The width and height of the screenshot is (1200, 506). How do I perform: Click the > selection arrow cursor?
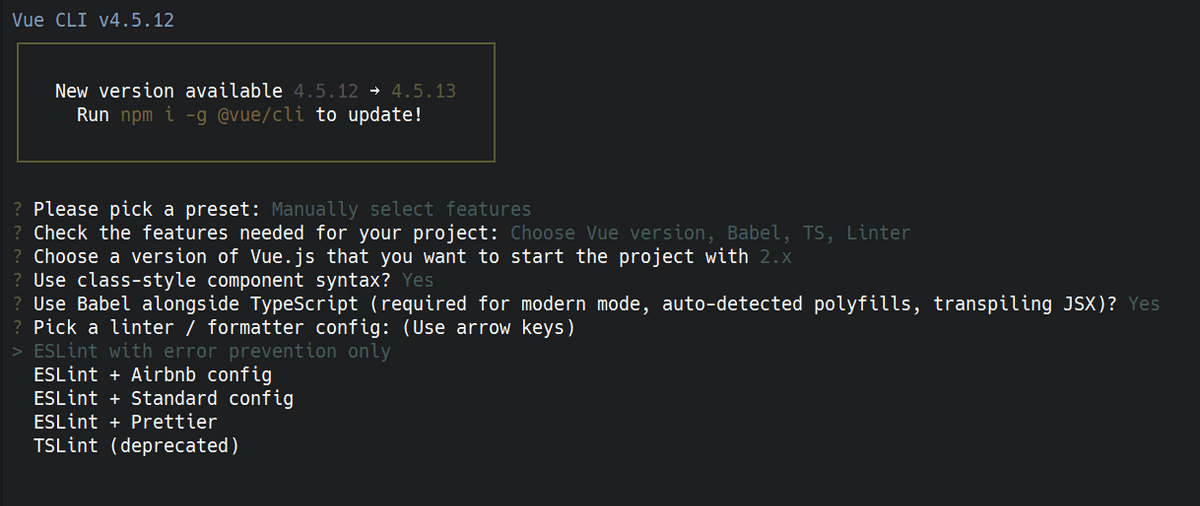[17, 351]
